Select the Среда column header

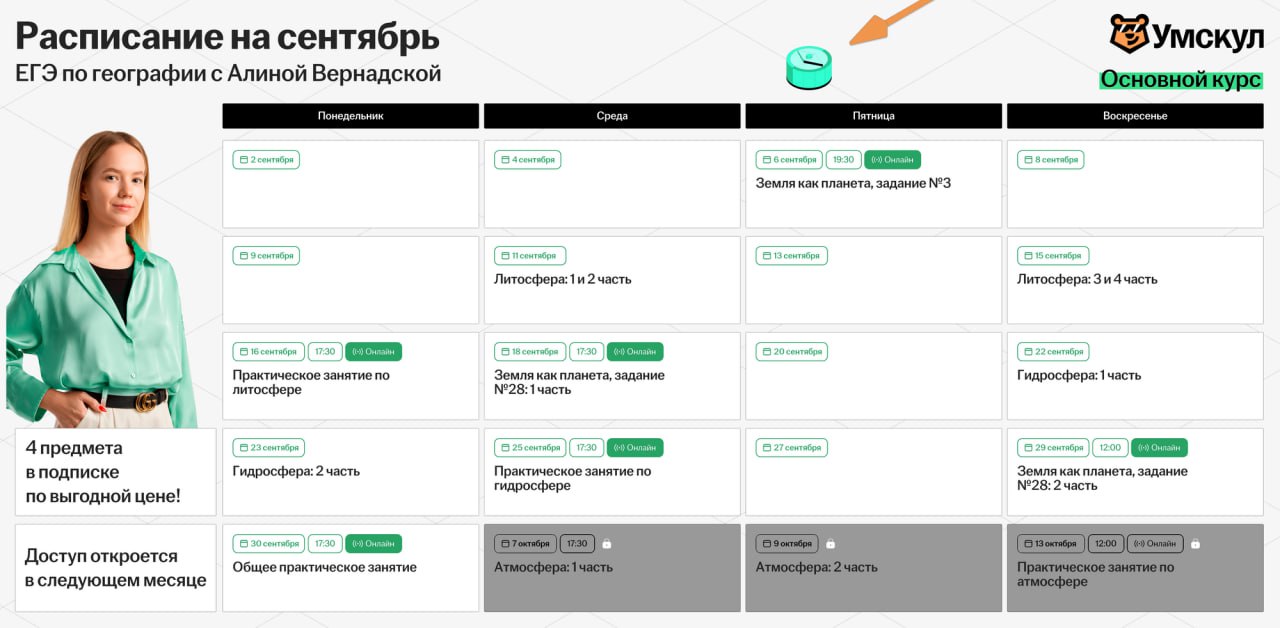click(x=611, y=116)
